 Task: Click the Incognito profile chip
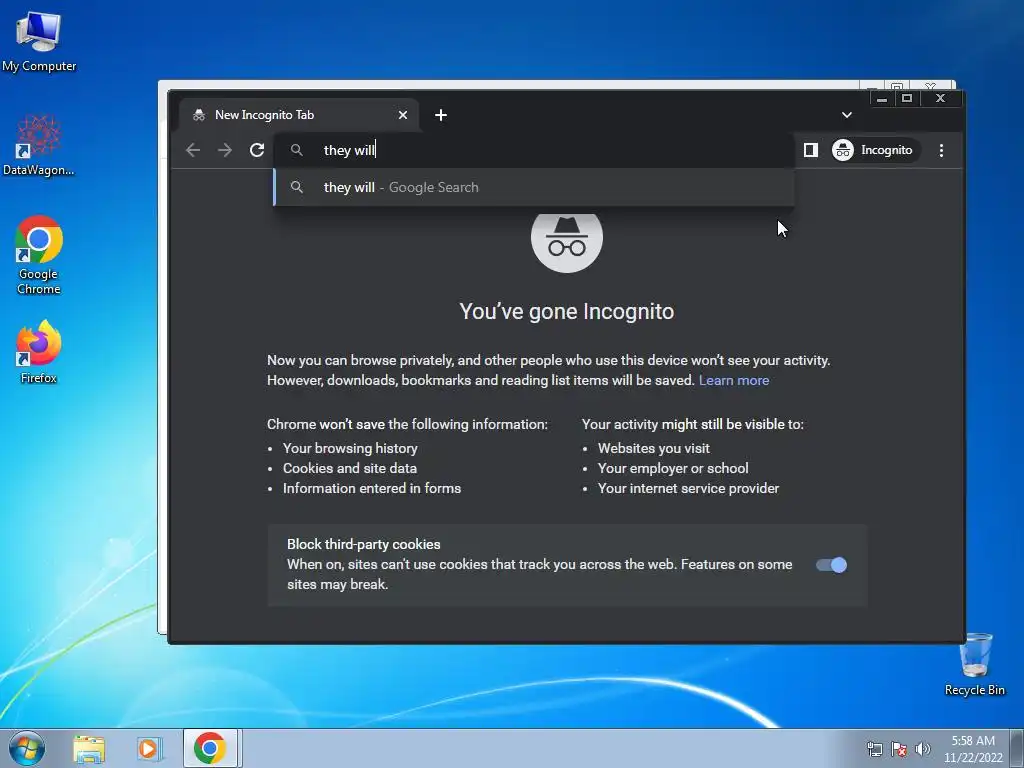(873, 150)
